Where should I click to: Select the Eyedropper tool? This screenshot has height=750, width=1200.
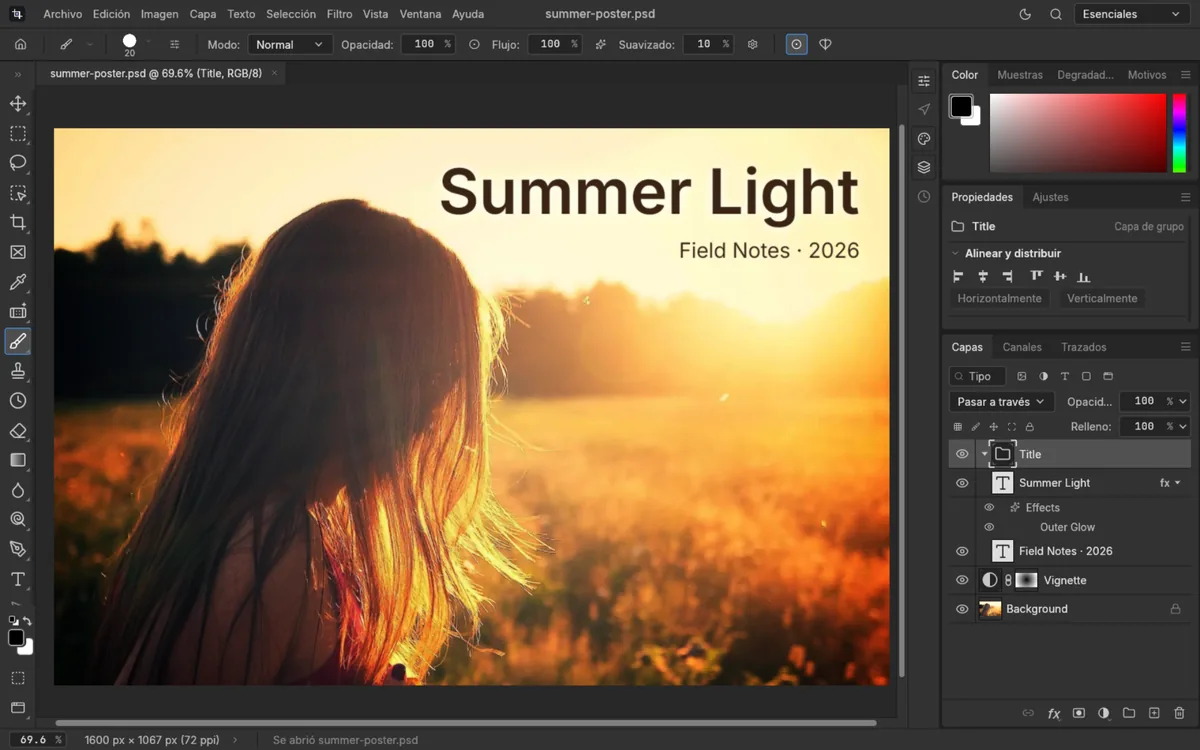coord(18,282)
